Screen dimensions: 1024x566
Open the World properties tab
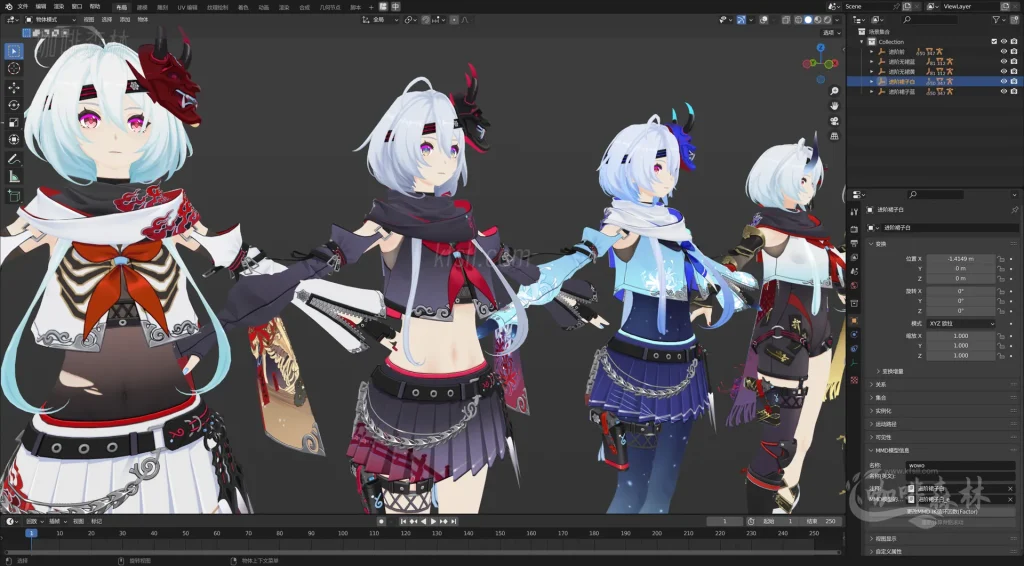(x=854, y=285)
